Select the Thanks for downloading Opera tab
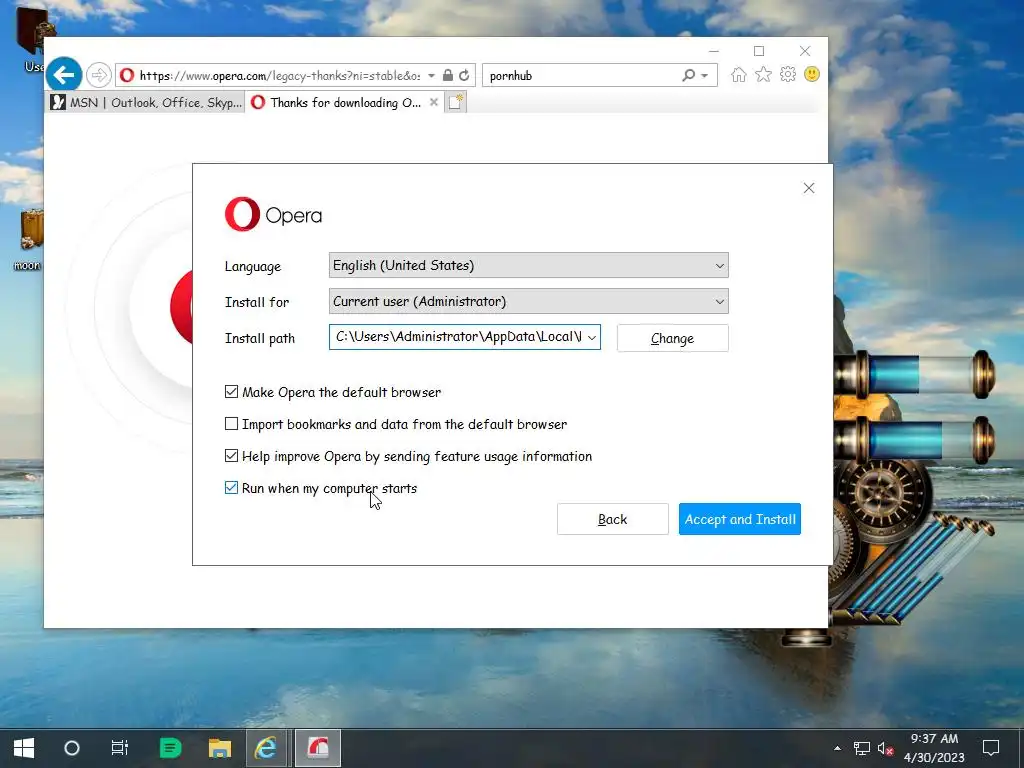1024x768 pixels. (x=338, y=102)
